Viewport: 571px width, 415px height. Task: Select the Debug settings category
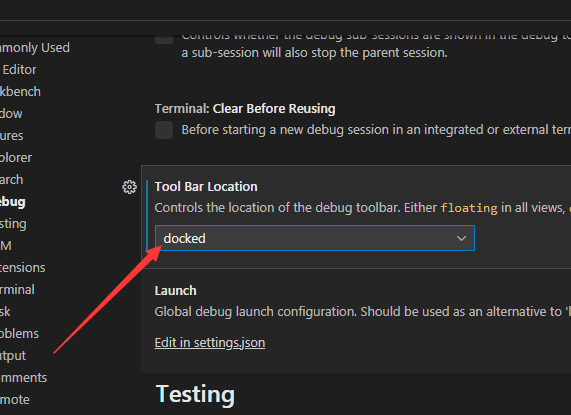tap(13, 202)
